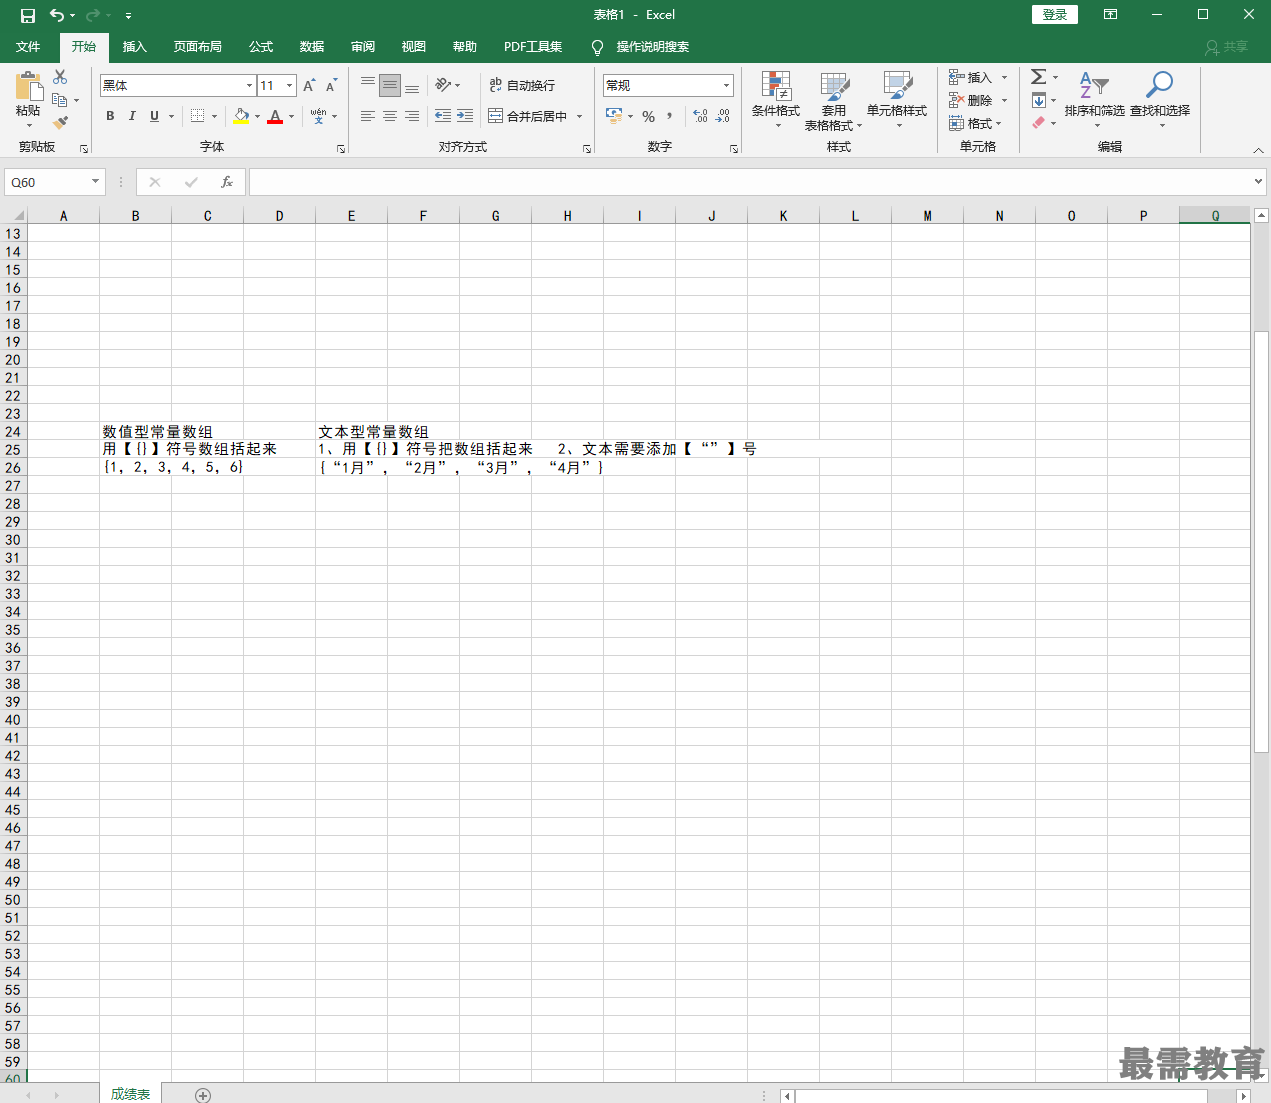Center text horizontally
Viewport: 1271px width, 1103px height.
pos(390,116)
